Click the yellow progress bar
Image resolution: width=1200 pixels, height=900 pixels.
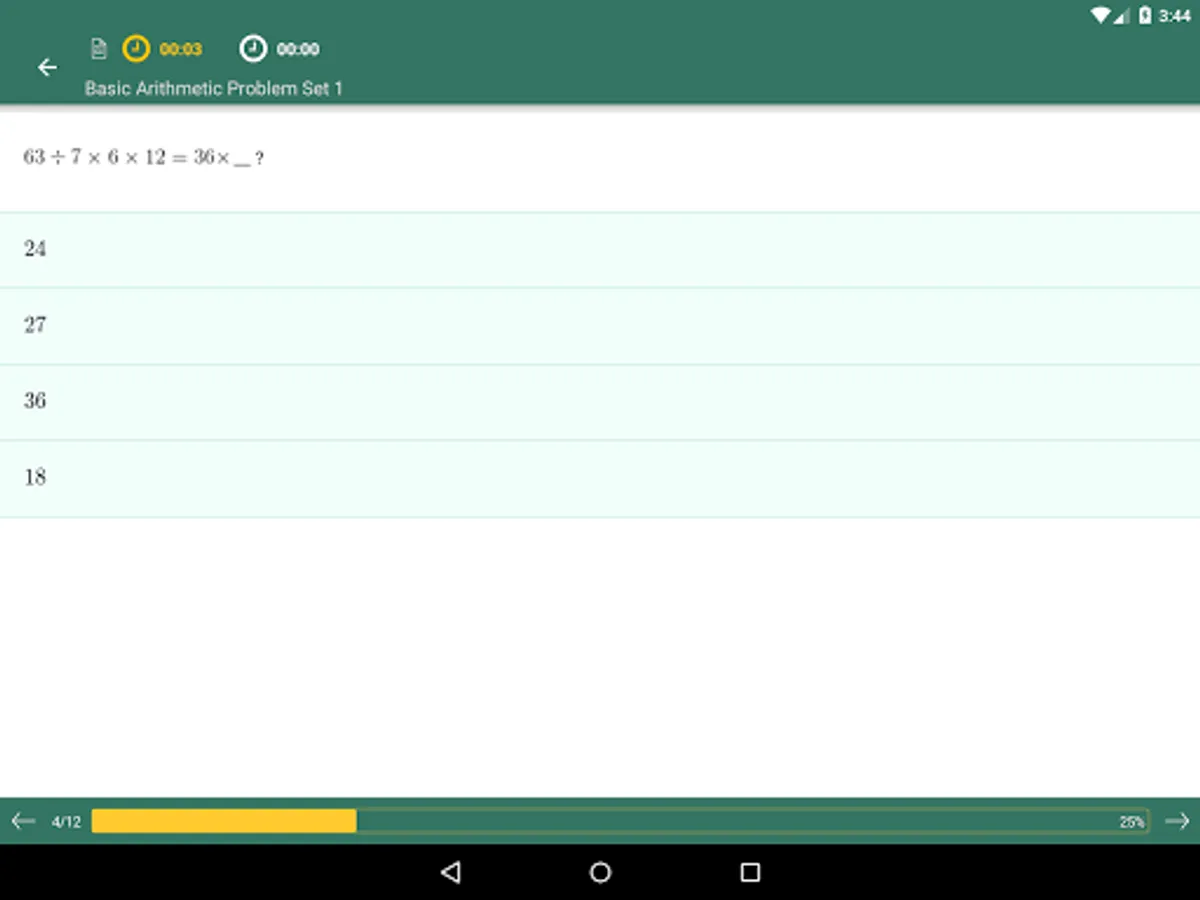224,821
